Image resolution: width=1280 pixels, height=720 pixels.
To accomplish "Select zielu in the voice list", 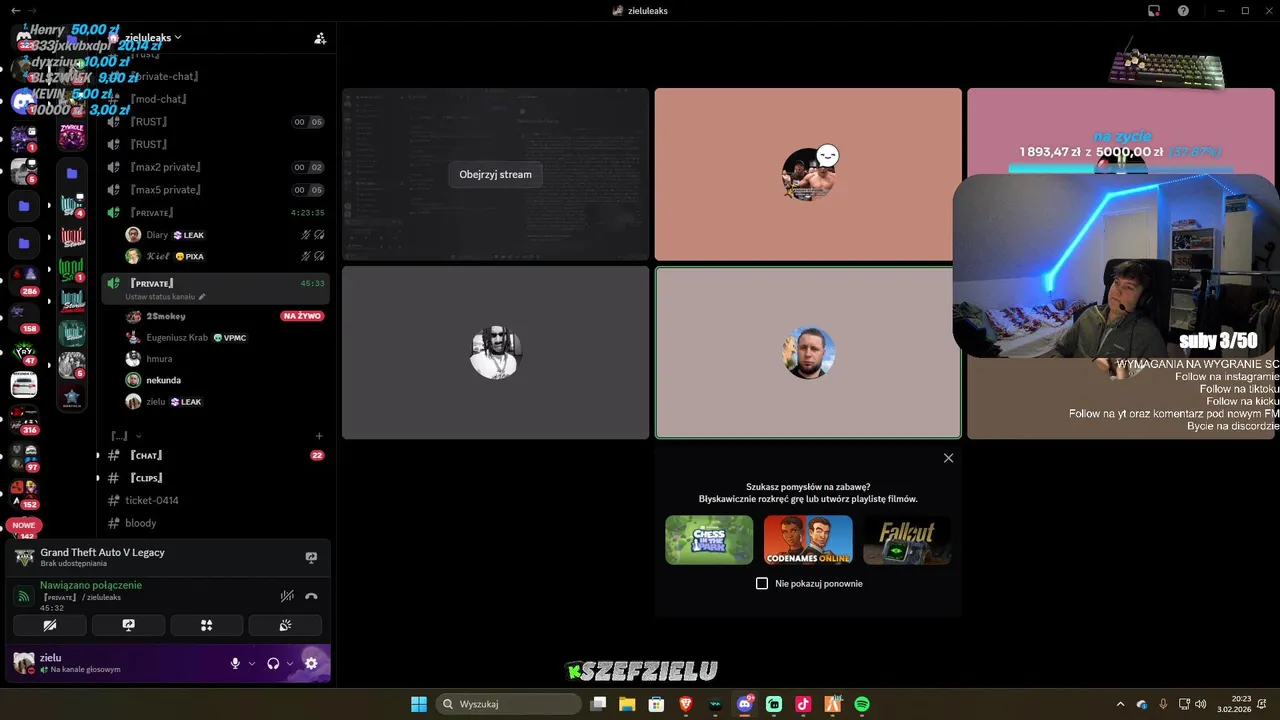I will click(x=225, y=402).
